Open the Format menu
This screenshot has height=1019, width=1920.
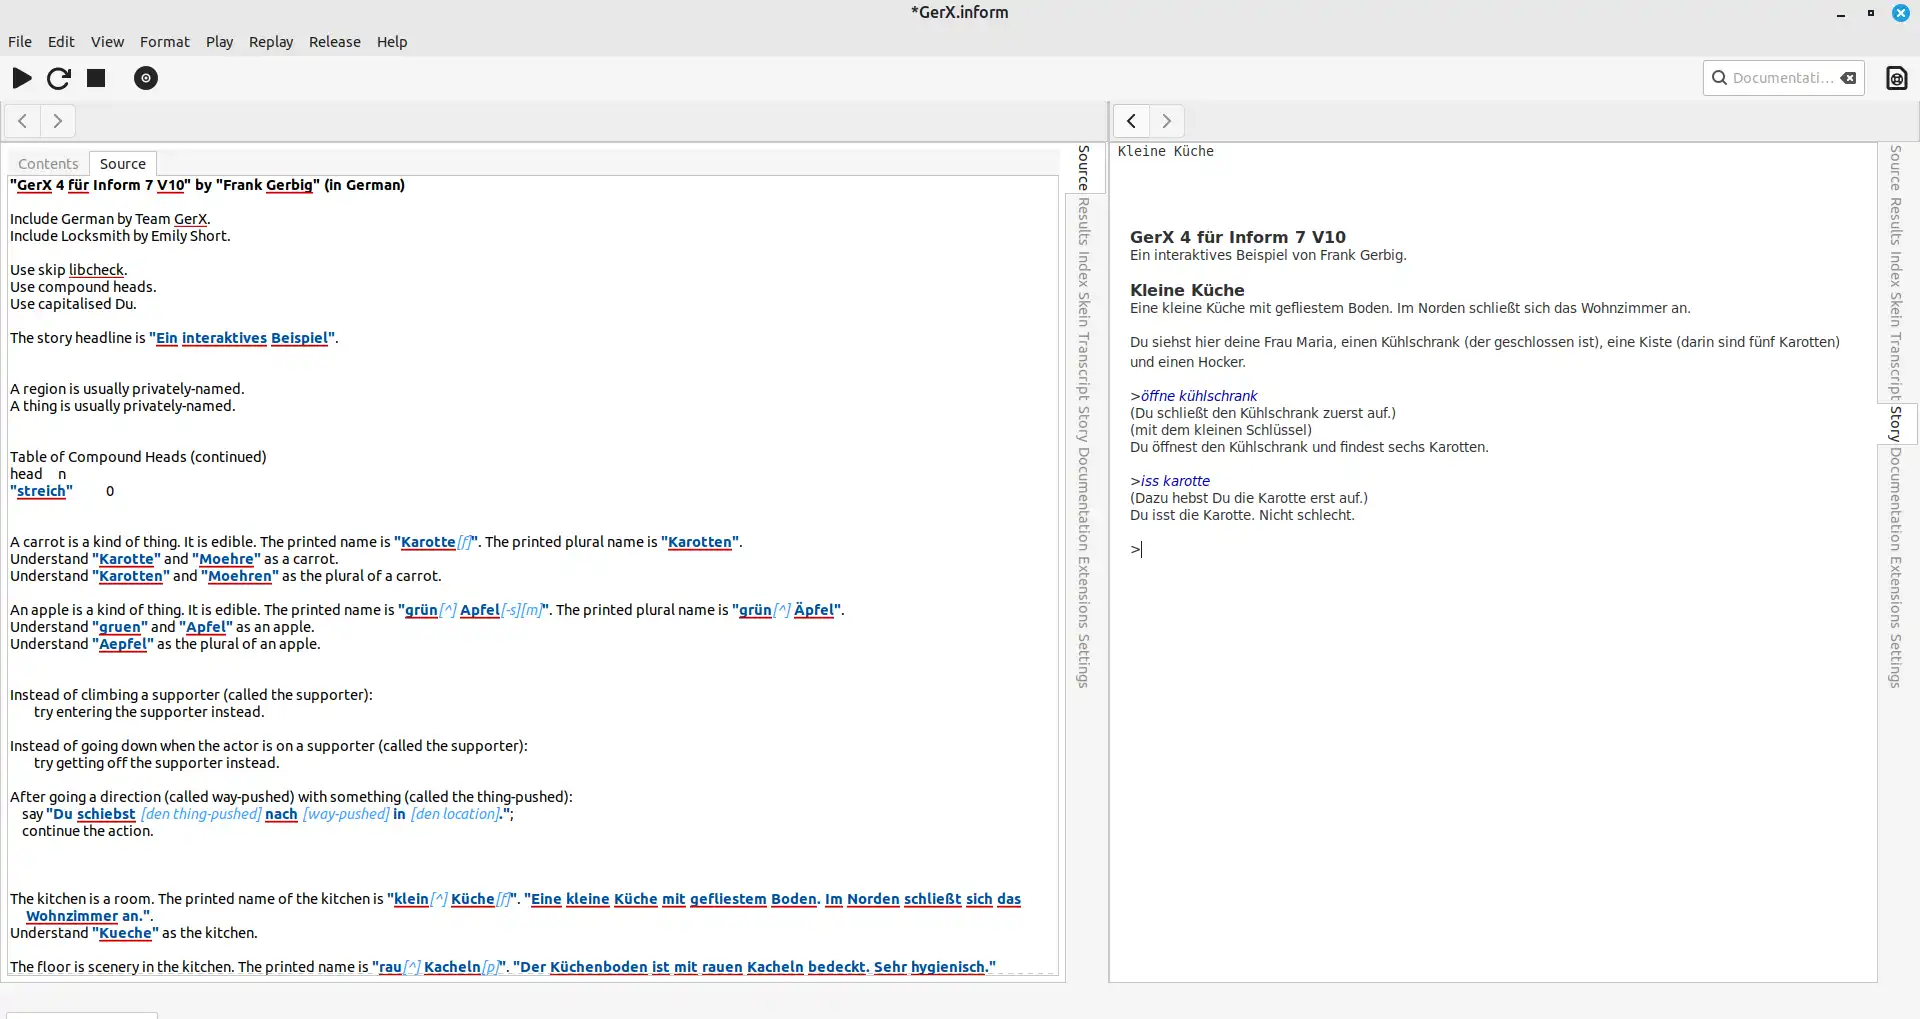(x=164, y=42)
